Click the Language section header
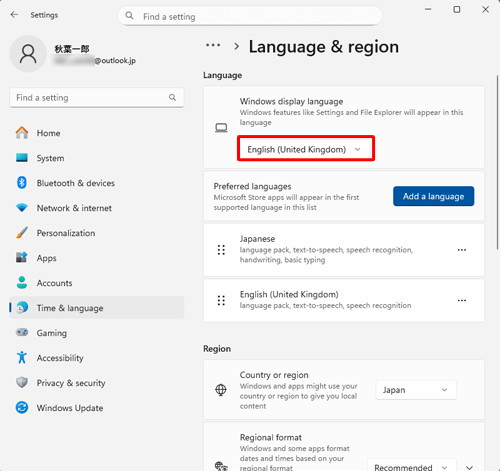The height and width of the screenshot is (471, 500). [x=222, y=75]
